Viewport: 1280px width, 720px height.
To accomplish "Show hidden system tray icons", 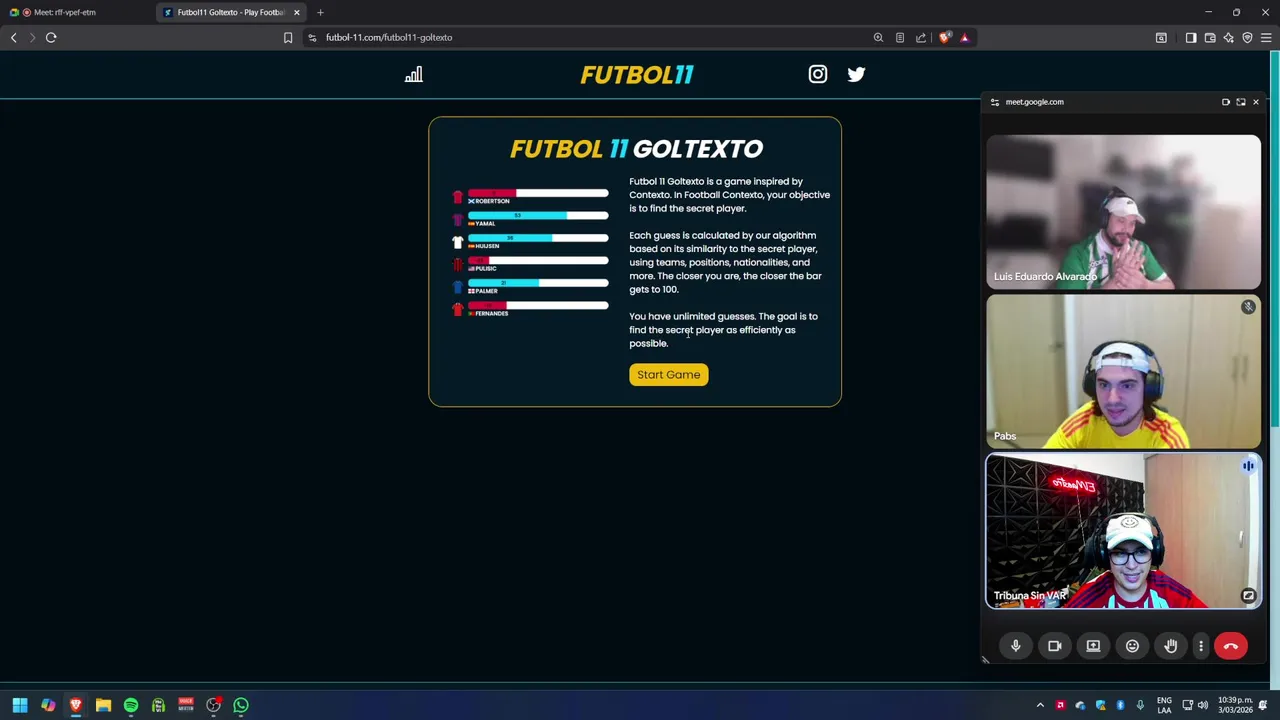I will click(x=1040, y=705).
